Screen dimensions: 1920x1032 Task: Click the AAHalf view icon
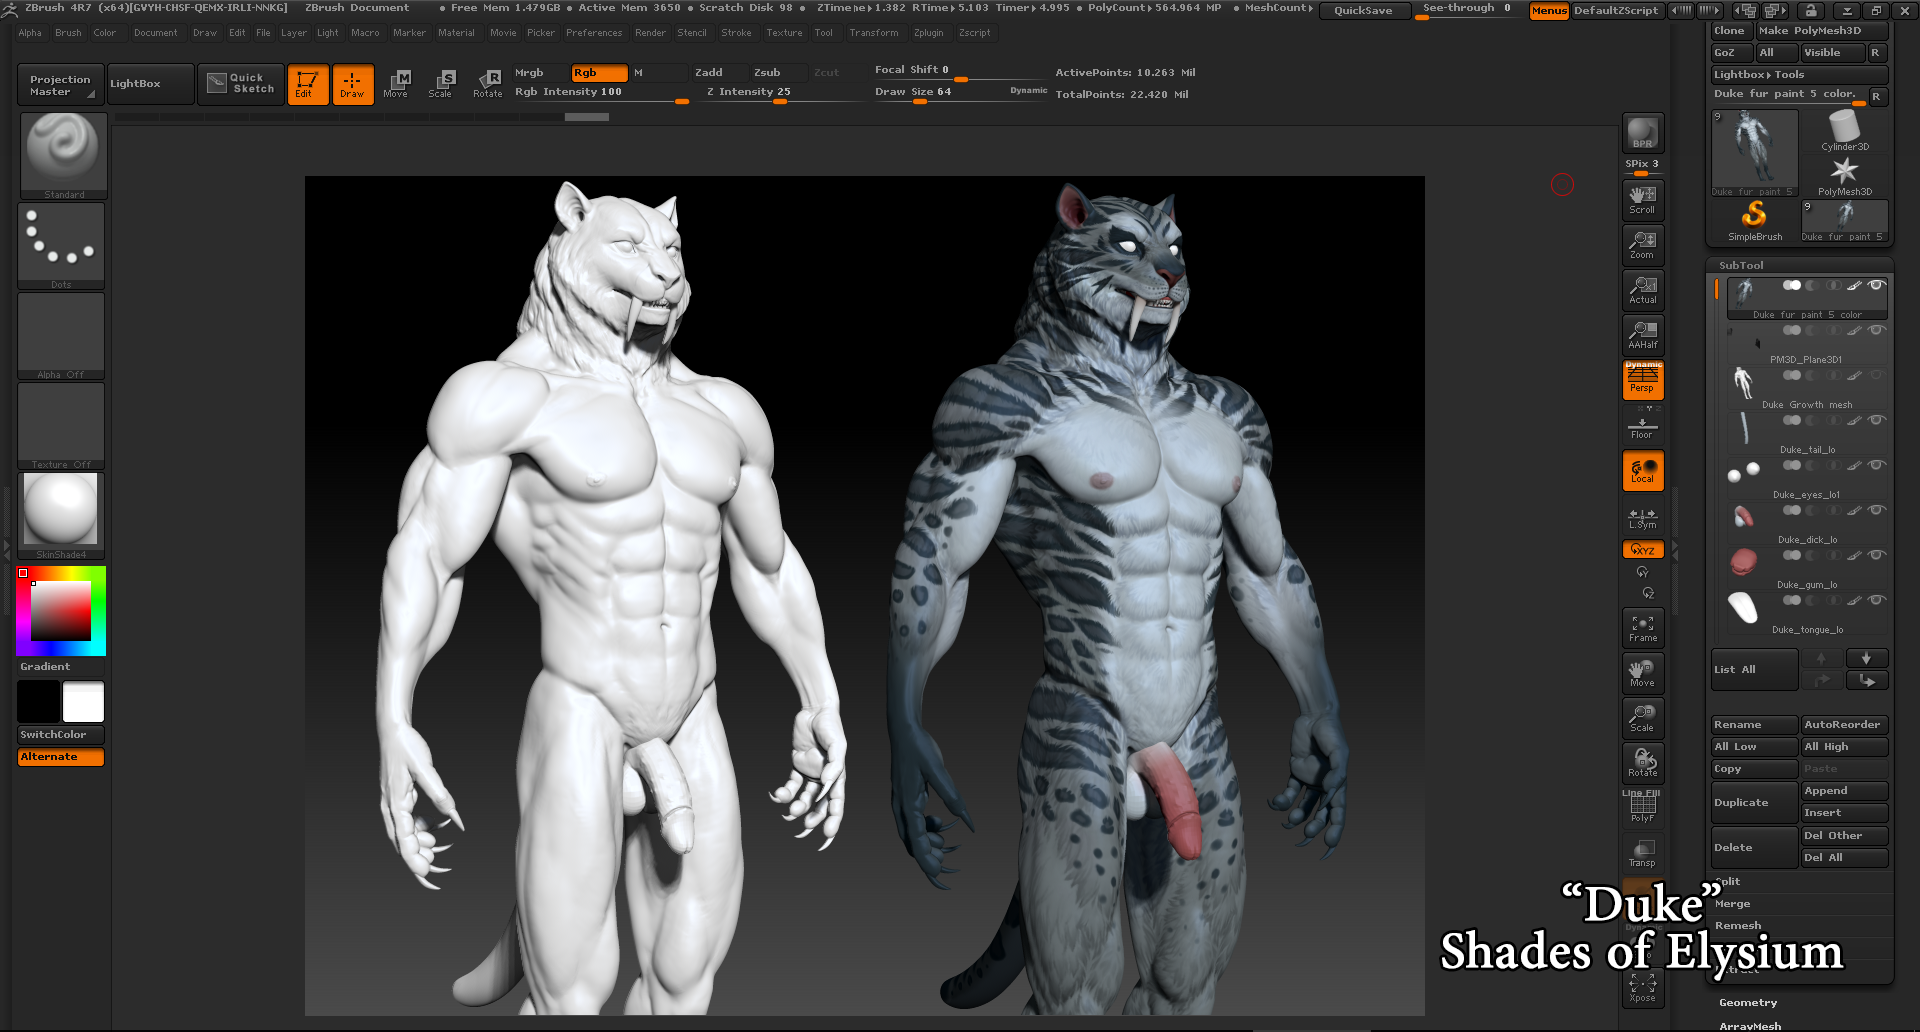pyautogui.click(x=1643, y=335)
